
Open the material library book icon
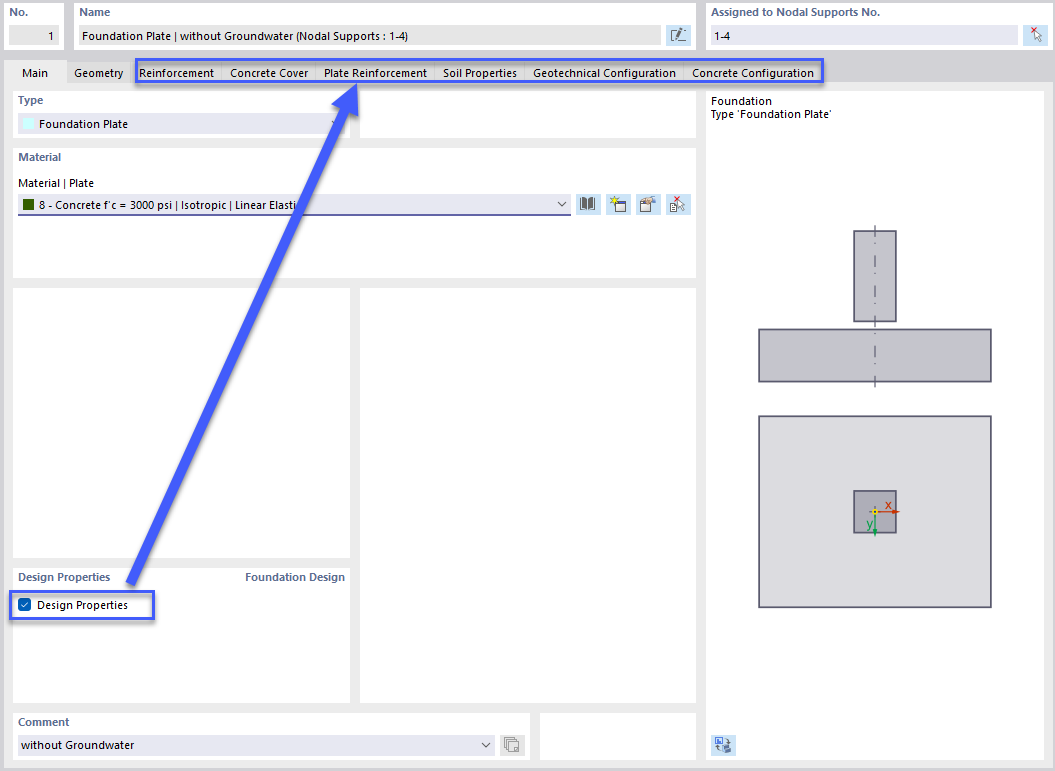(x=588, y=204)
